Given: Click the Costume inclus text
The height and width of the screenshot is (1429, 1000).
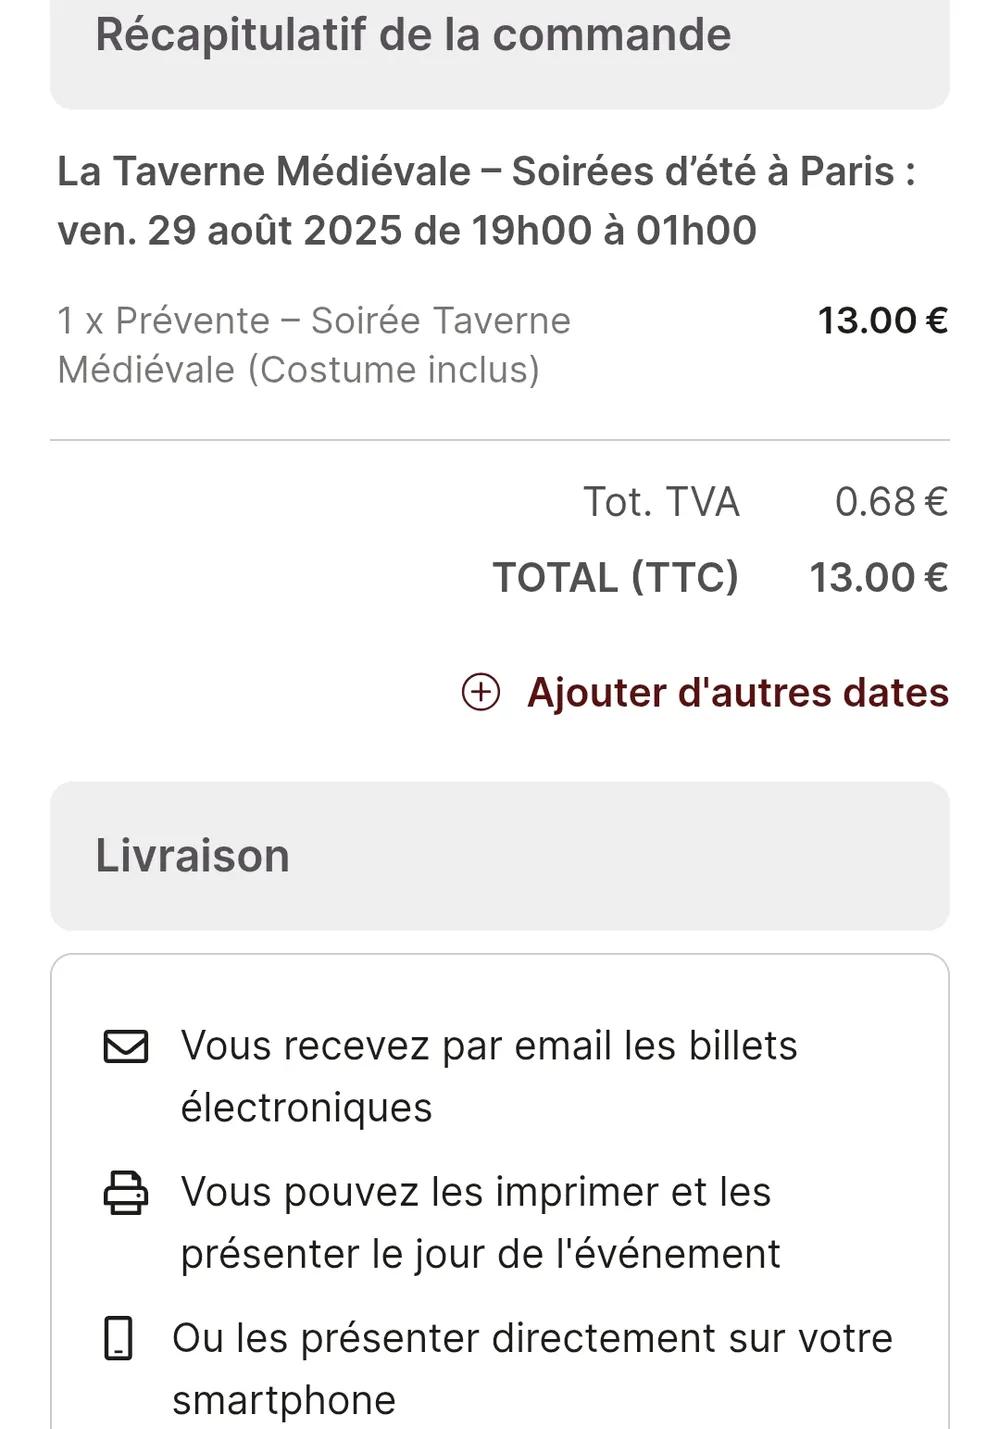Looking at the screenshot, I should 393,370.
